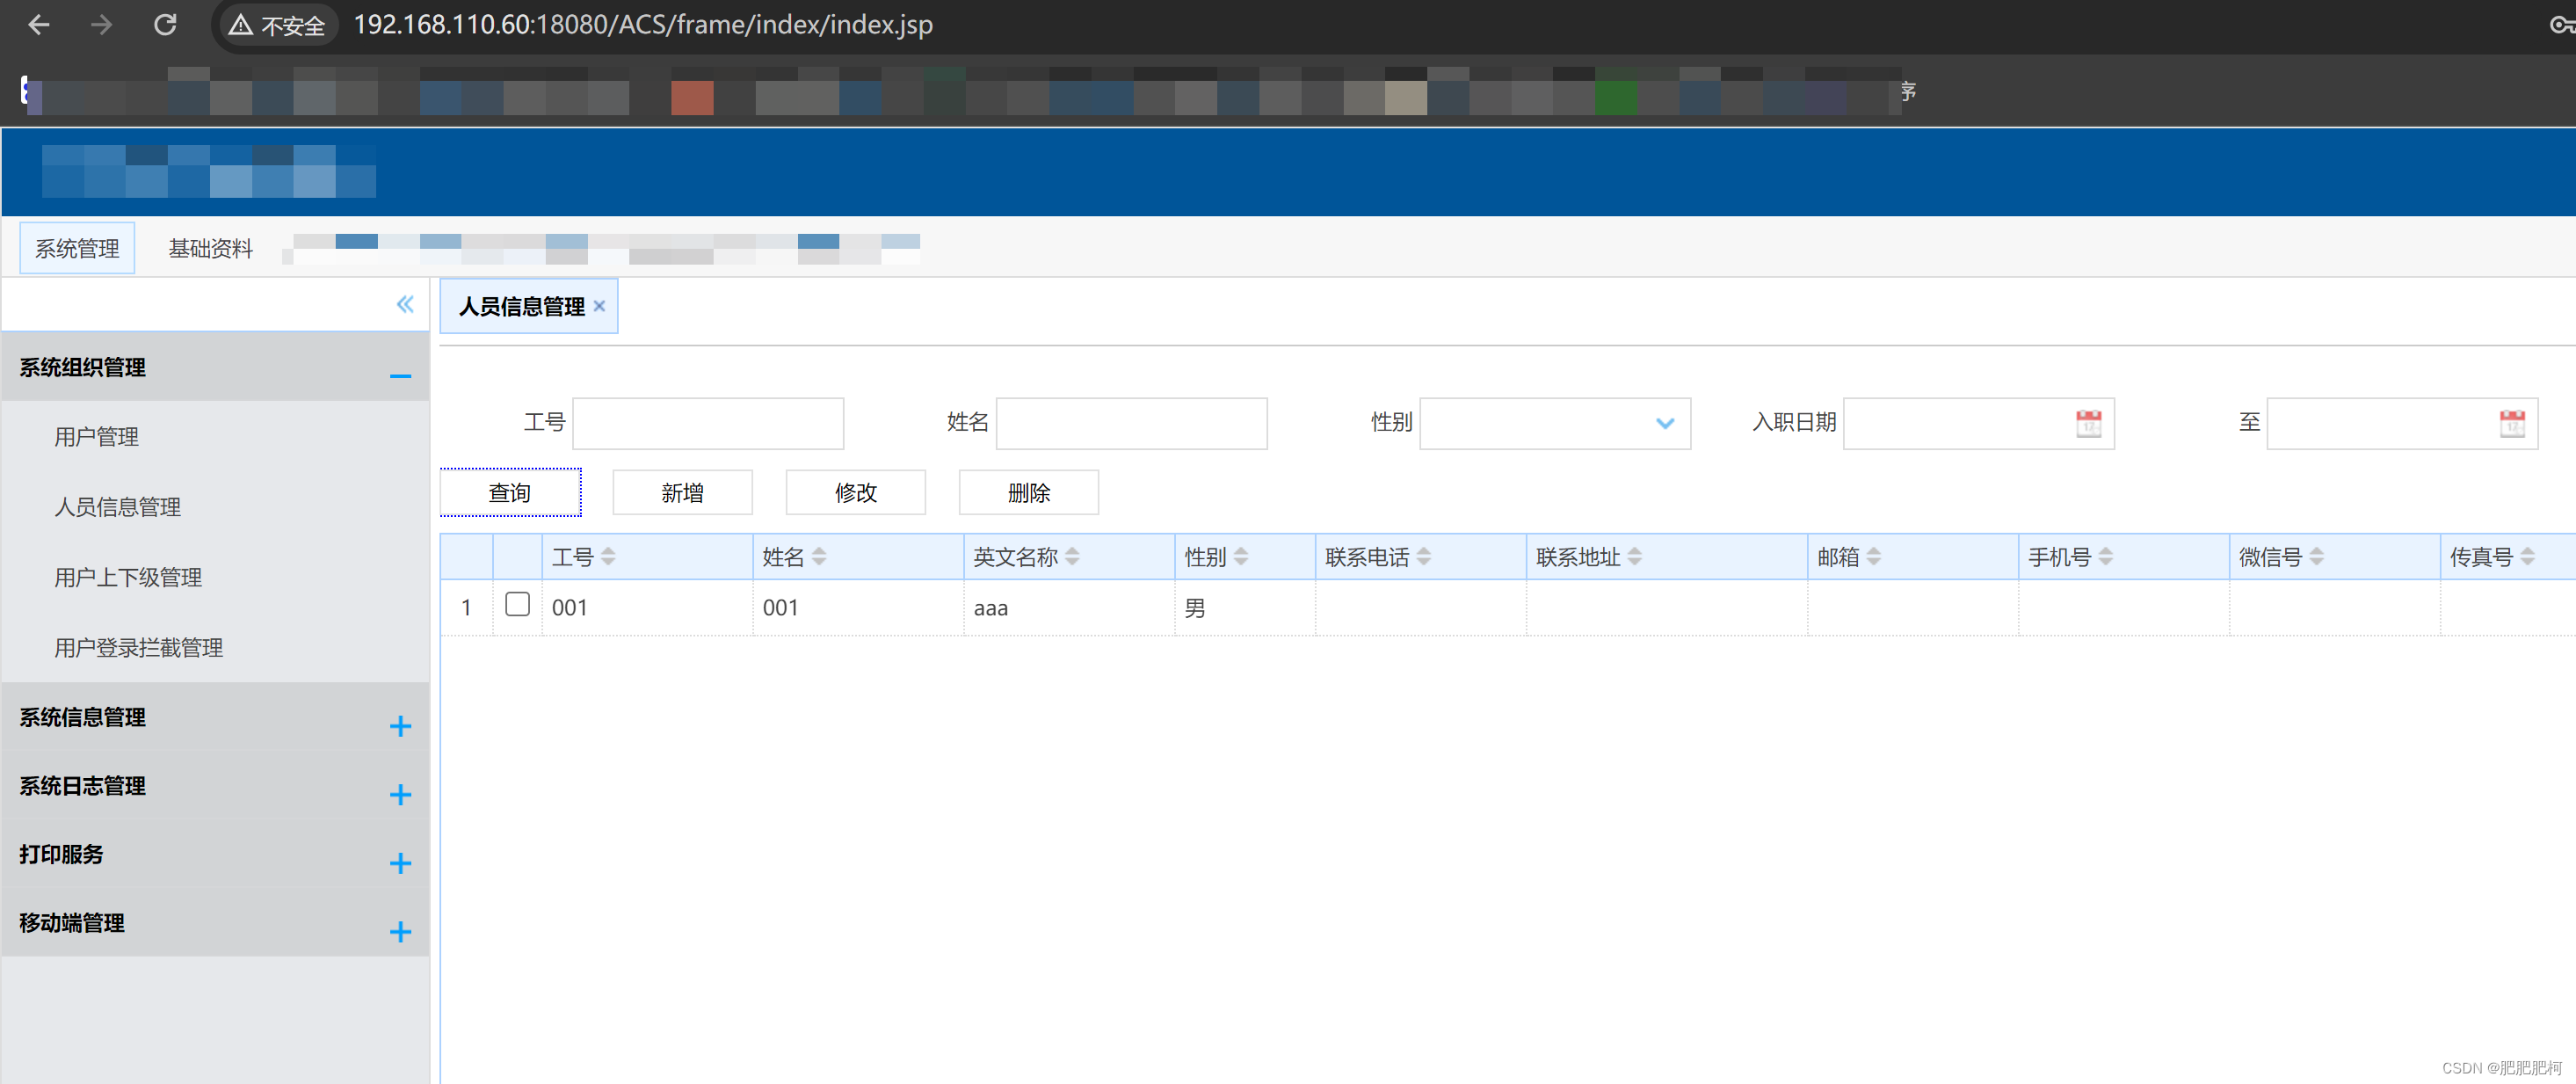Expand 打印服务 with the plus icon
This screenshot has width=2576, height=1084.
400,863
